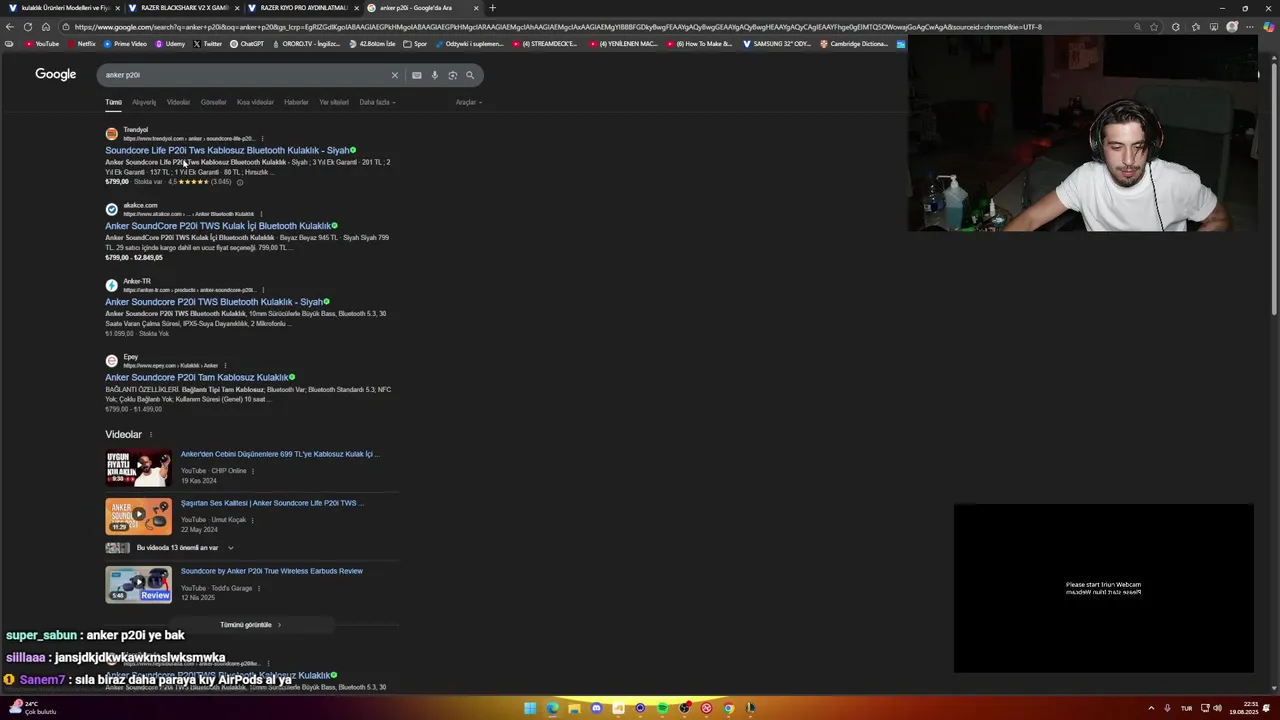Close the 'anker p20i - Google'da Ara' tab
This screenshot has height=720, width=1280.
click(476, 8)
